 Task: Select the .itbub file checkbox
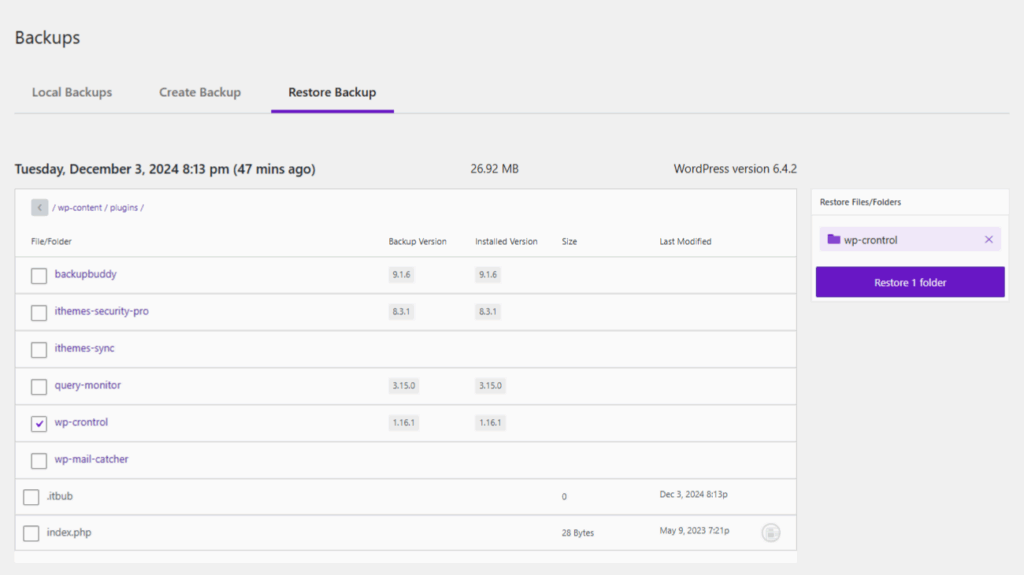point(31,497)
